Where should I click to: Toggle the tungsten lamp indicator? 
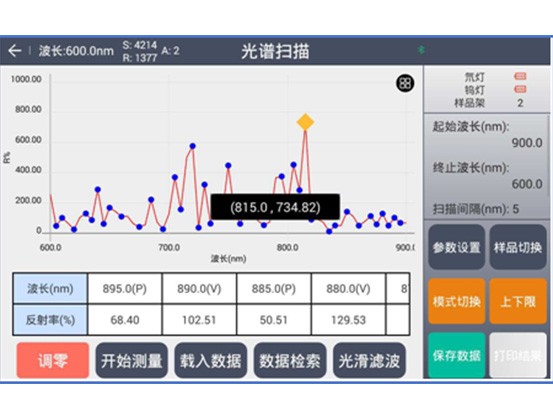click(520, 89)
